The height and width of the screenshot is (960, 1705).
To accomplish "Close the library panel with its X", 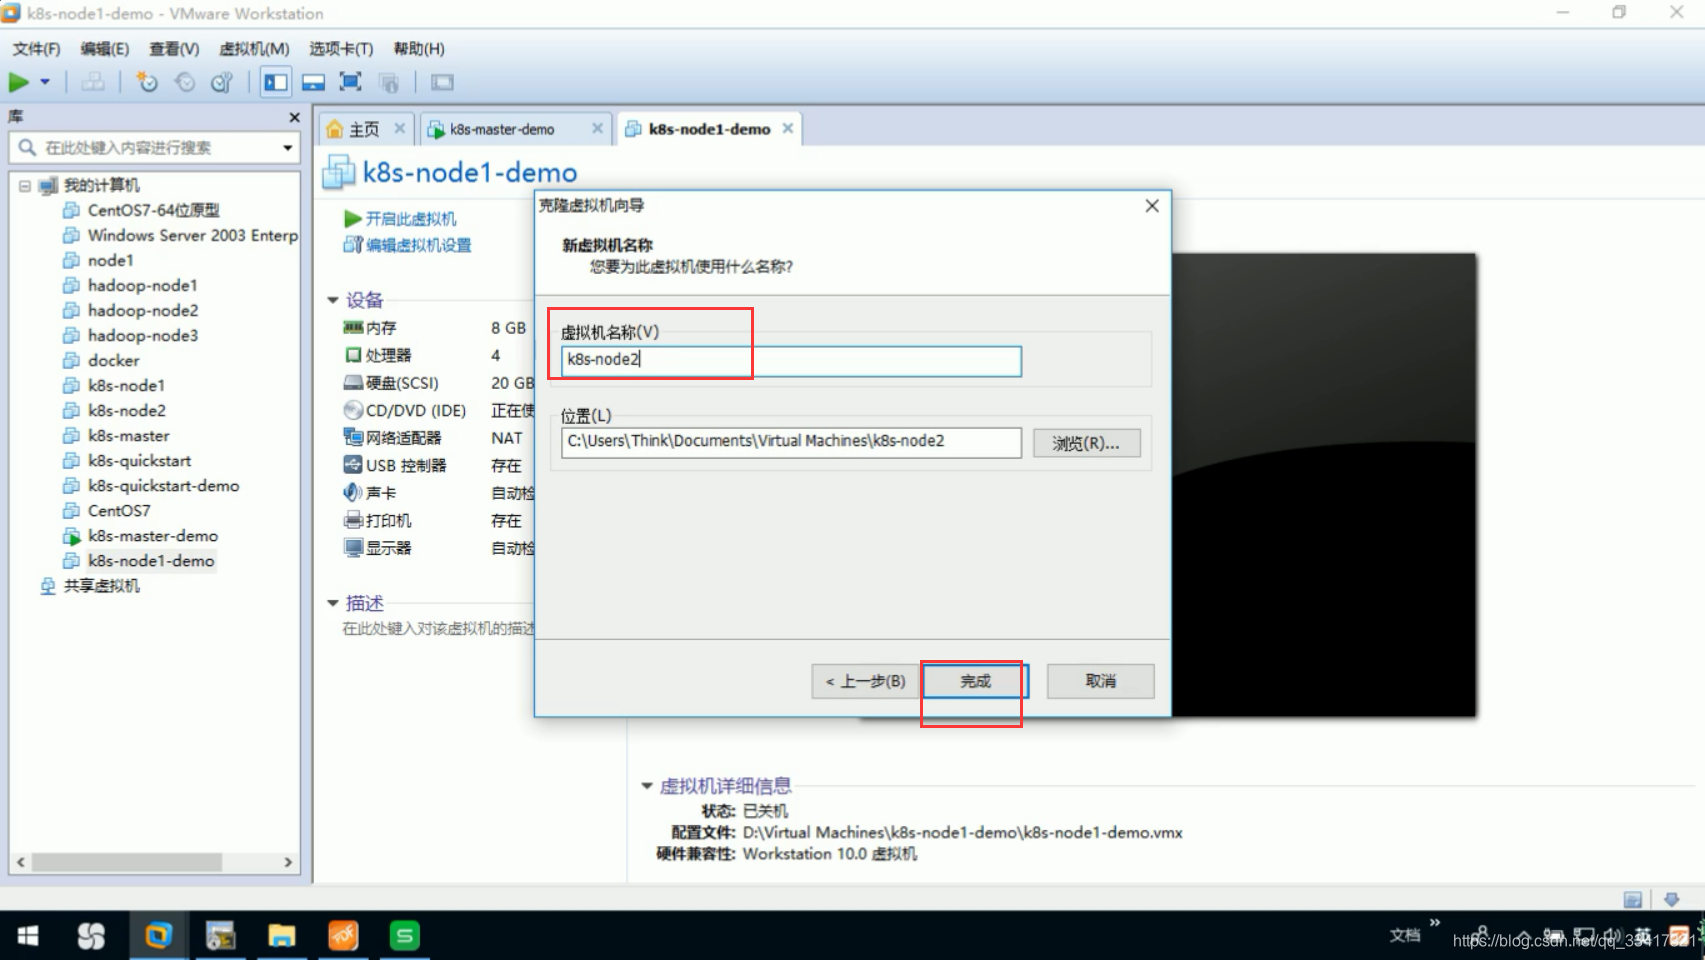I will pyautogui.click(x=294, y=117).
